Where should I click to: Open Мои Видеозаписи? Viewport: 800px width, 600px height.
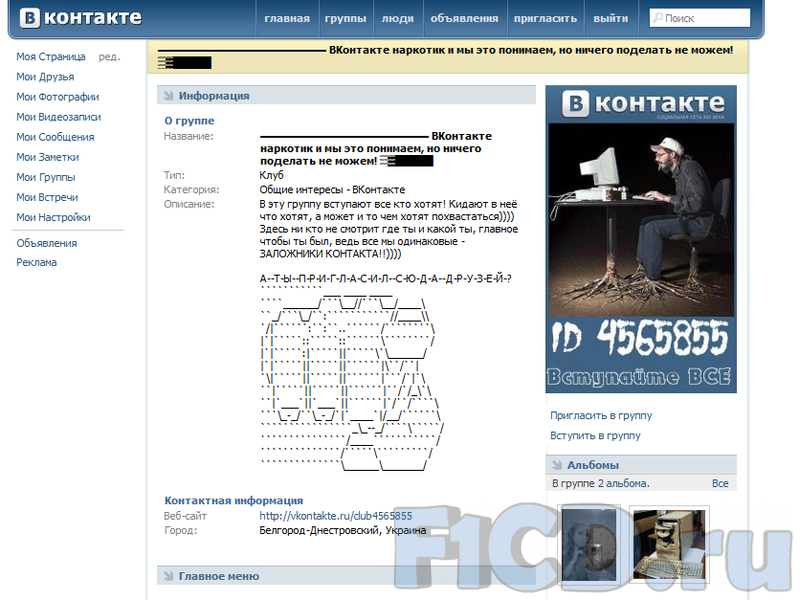(59, 117)
